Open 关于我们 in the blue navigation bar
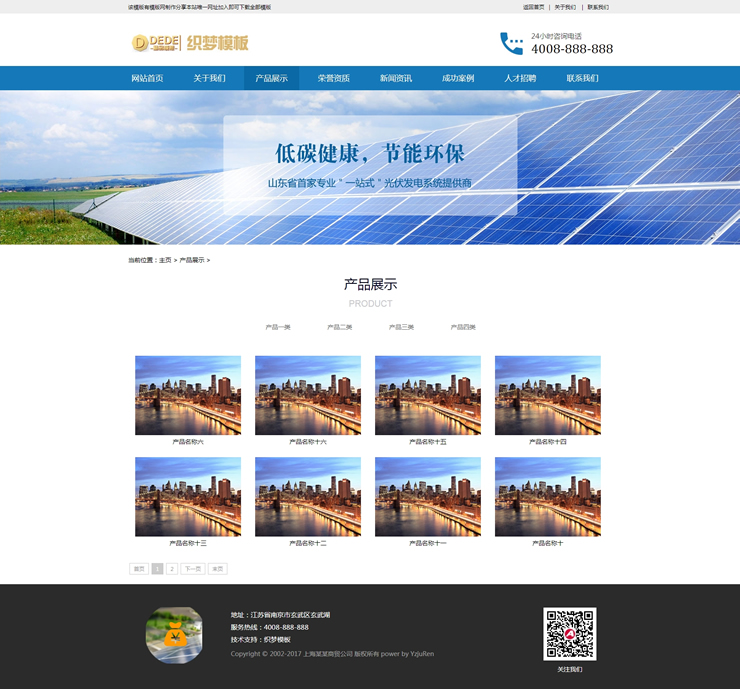This screenshot has width=740, height=689. [x=209, y=78]
